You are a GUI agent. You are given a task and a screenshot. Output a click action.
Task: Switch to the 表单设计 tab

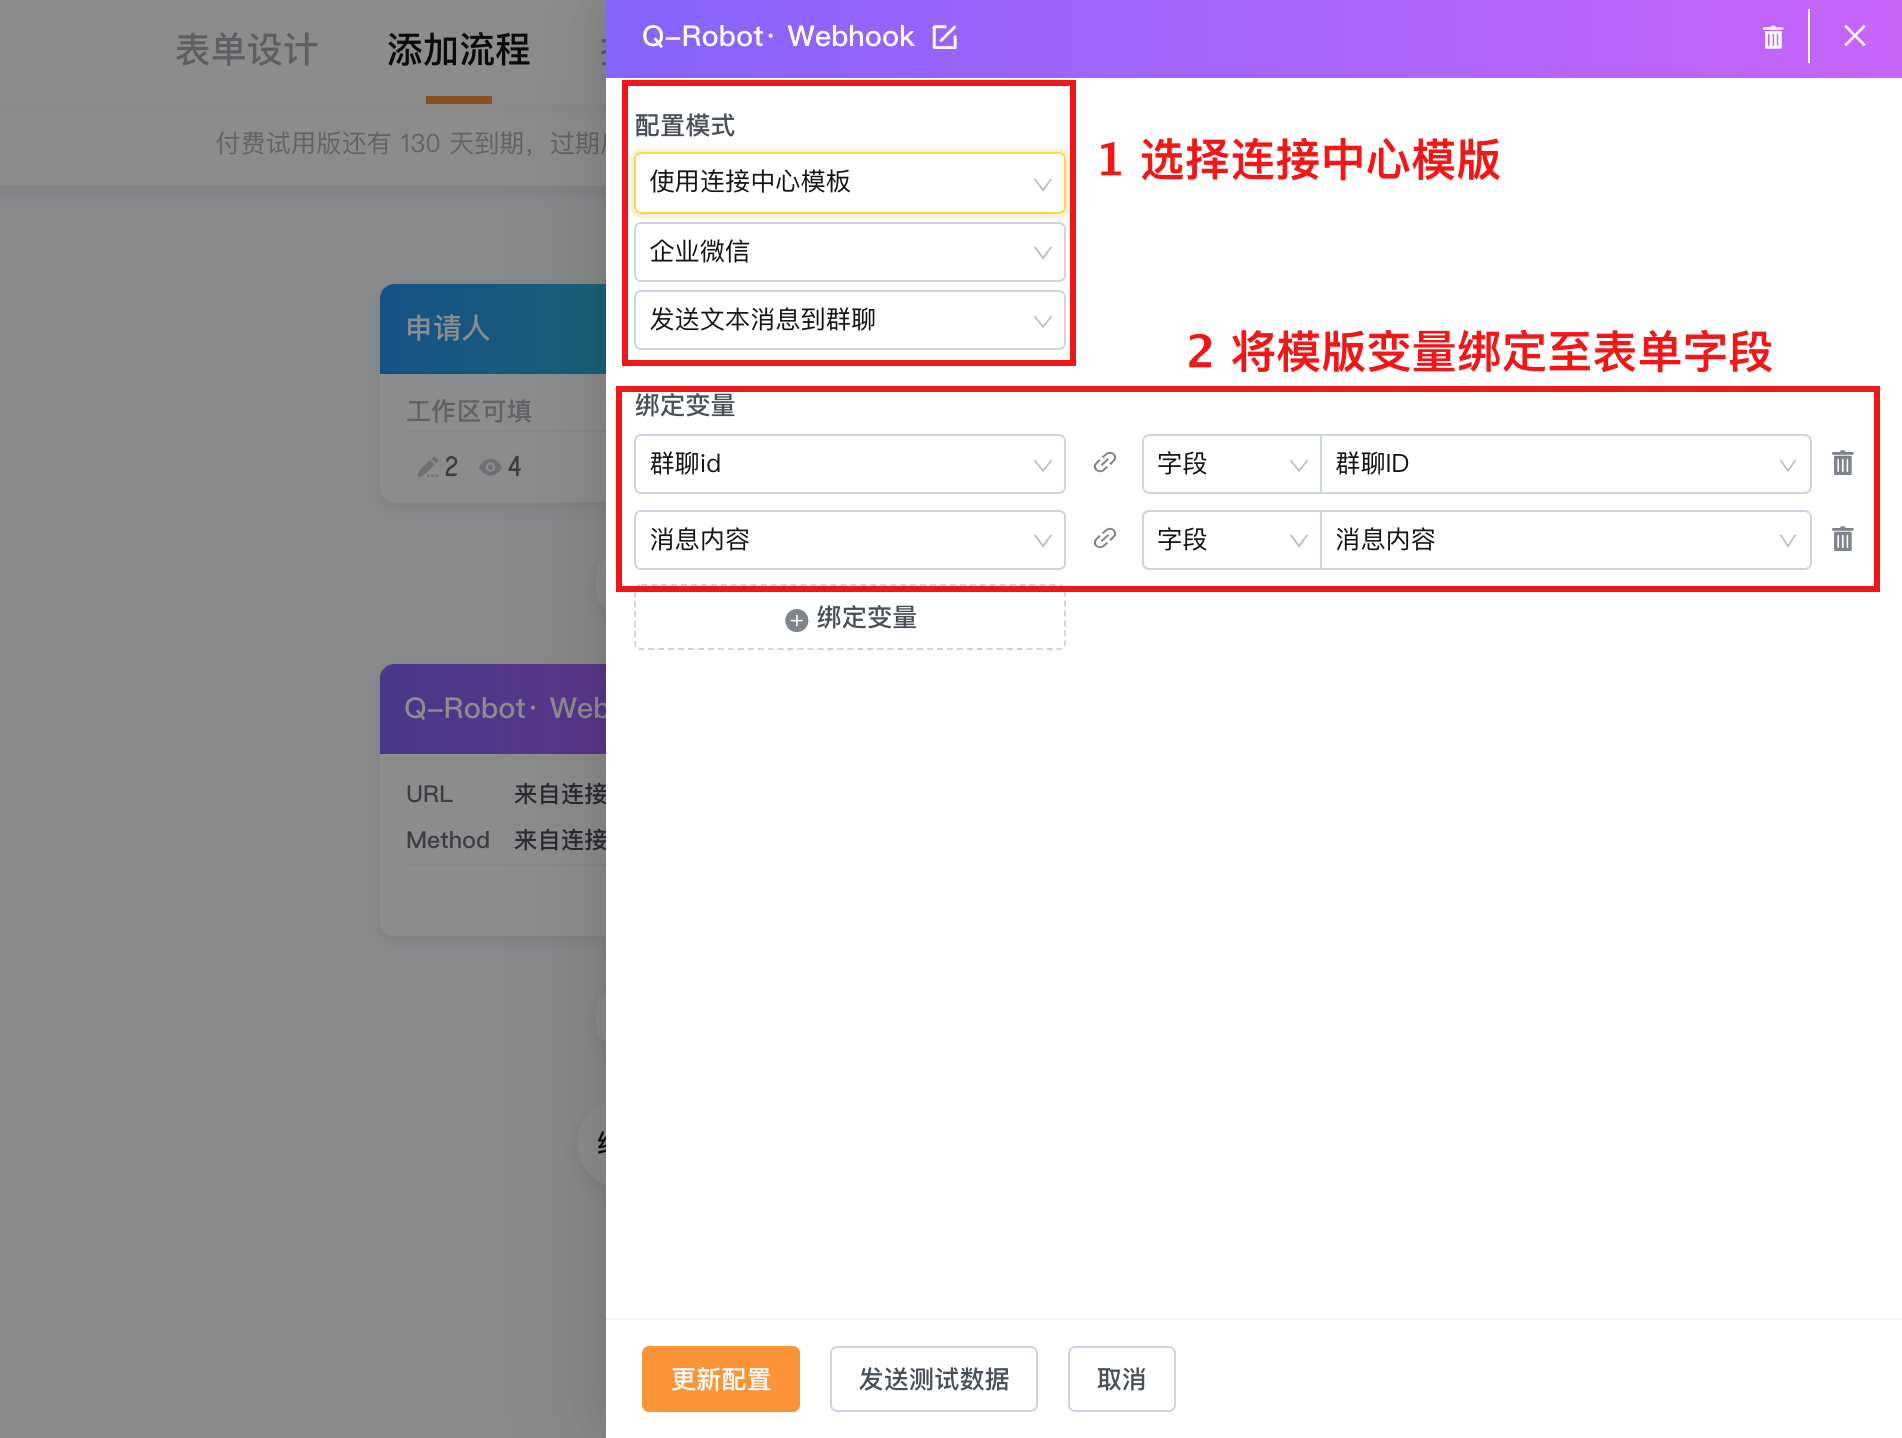coord(246,50)
